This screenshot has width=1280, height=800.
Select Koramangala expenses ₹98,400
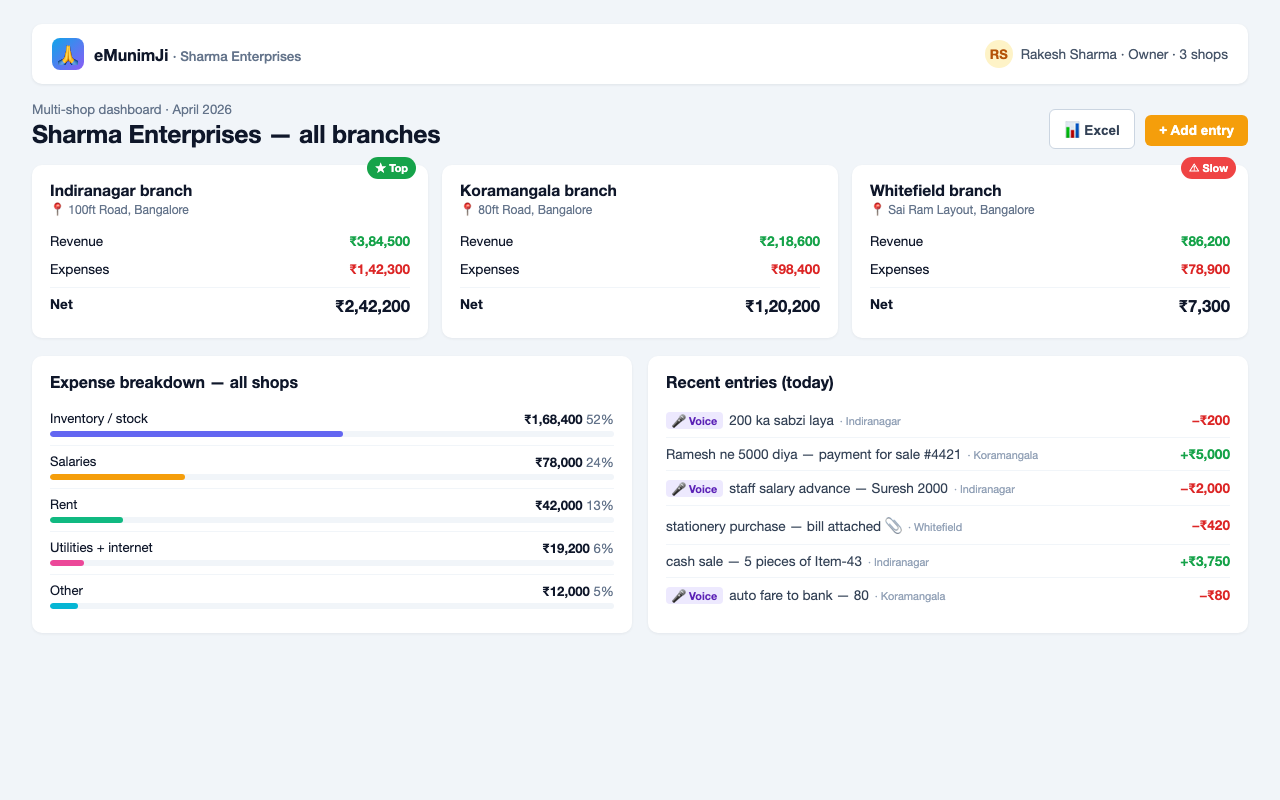(796, 270)
